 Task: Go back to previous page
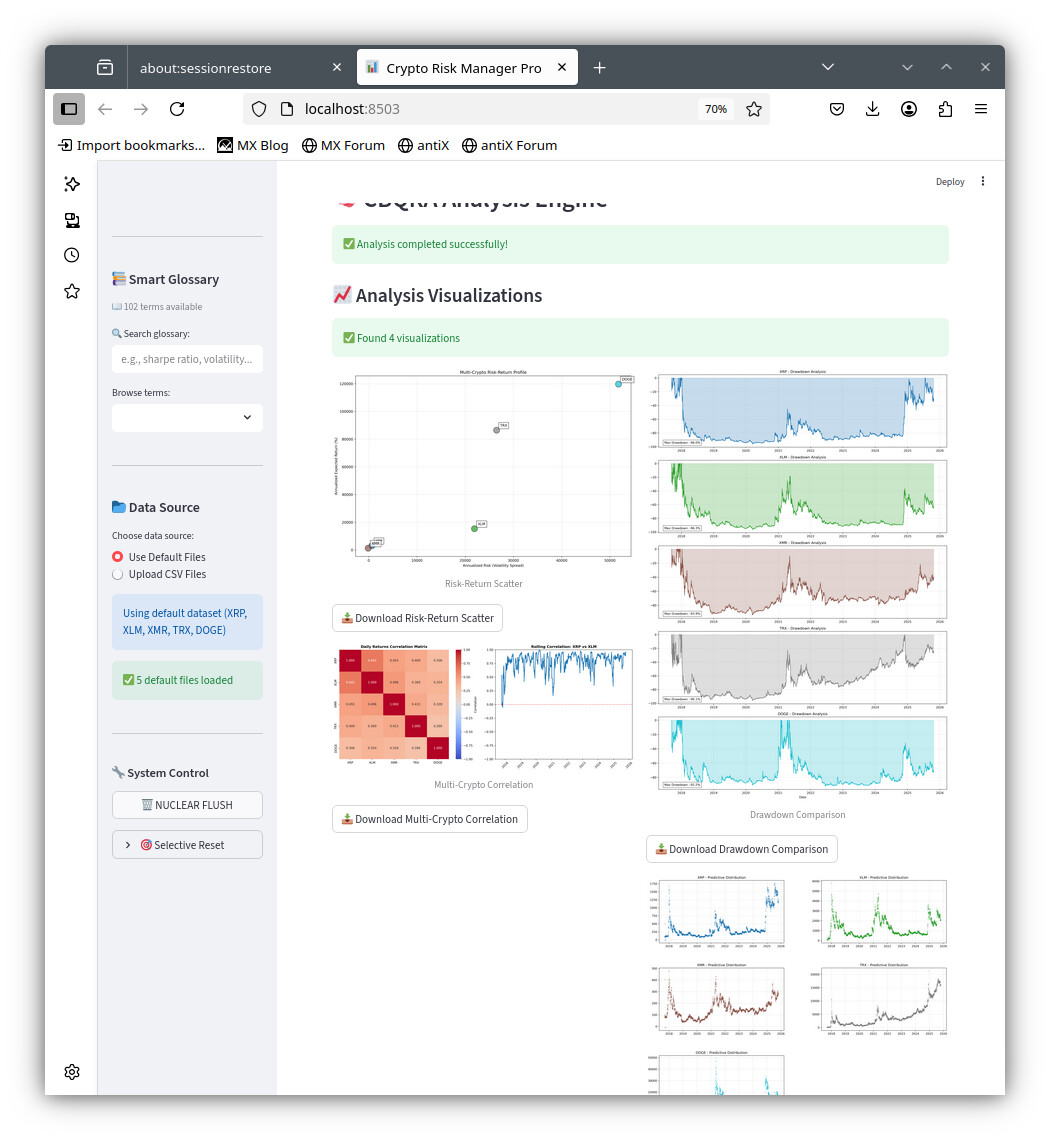pos(105,109)
